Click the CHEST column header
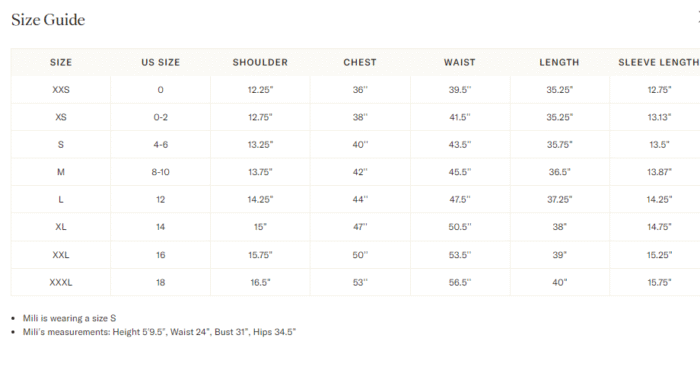Screen dimensions: 700x367 tap(360, 63)
